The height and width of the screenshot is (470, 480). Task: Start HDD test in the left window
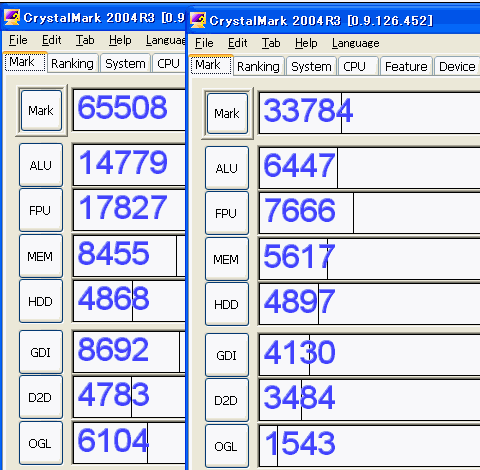tap(41, 301)
